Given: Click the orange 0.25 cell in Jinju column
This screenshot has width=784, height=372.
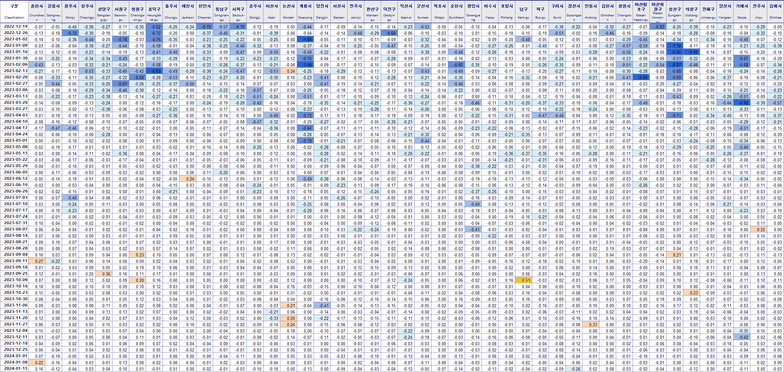Looking at the screenshot, I should [759, 229].
